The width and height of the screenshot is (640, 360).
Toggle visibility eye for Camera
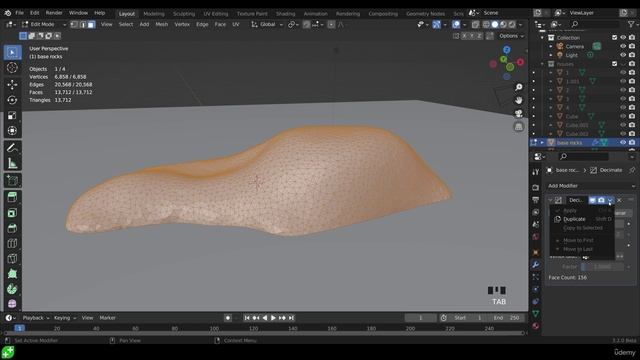623,46
